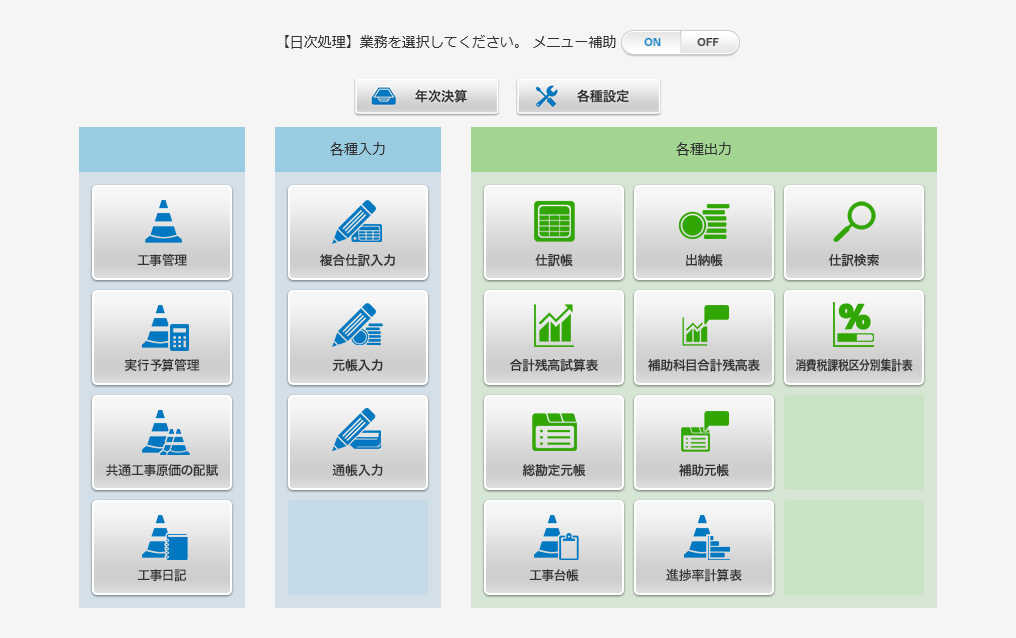Open the 工事日記 notebook icon
The width and height of the screenshot is (1016, 638).
click(162, 547)
